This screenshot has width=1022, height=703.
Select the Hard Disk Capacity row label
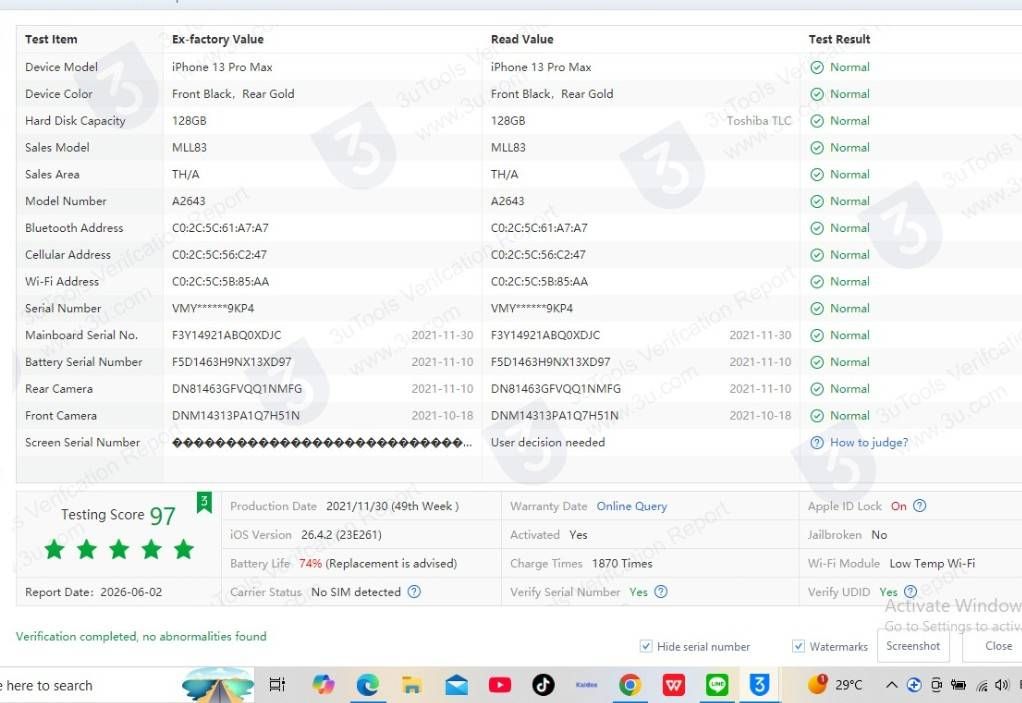(75, 121)
